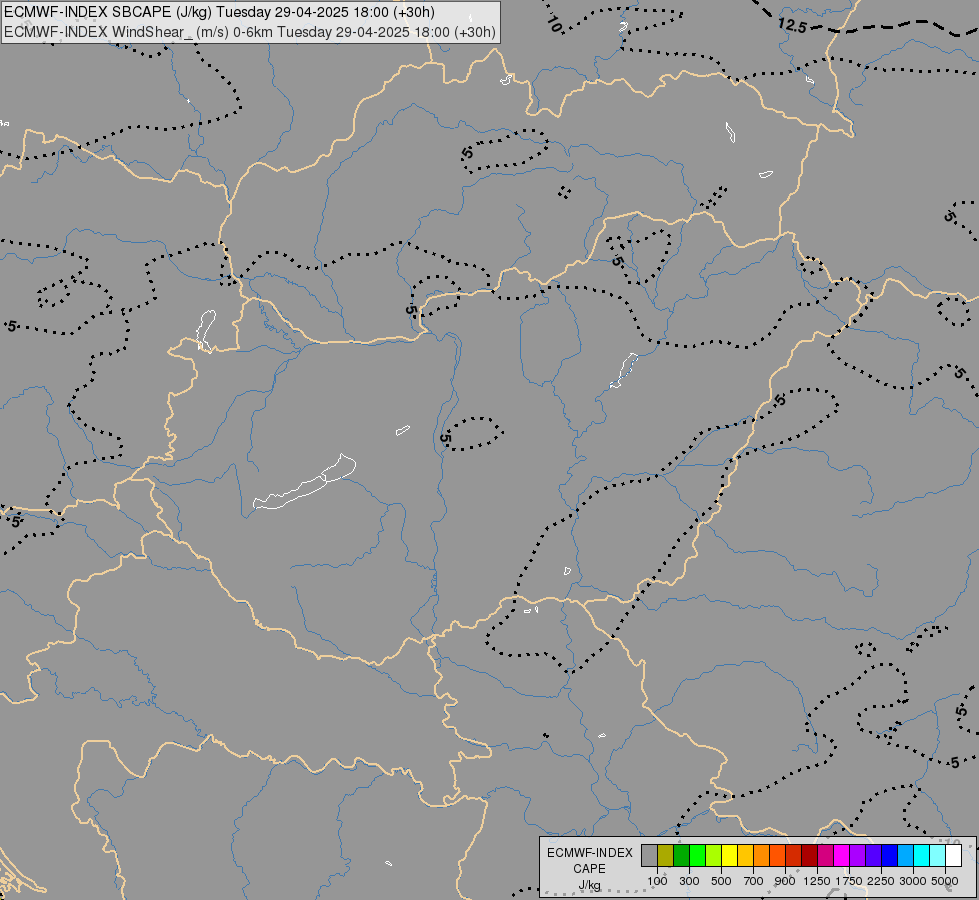Select the yellow-green legend swatch

[x=714, y=856]
